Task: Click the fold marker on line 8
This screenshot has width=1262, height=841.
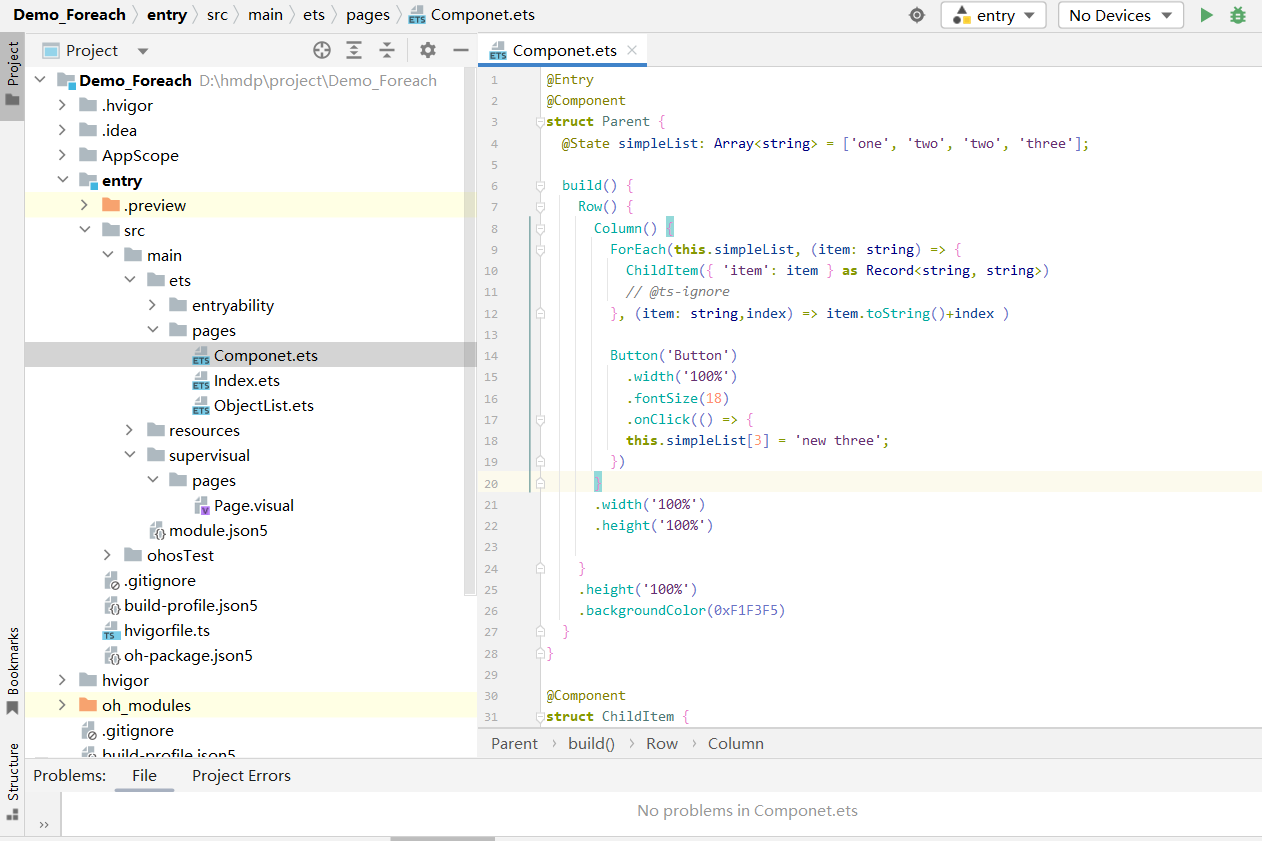Action: coord(540,228)
